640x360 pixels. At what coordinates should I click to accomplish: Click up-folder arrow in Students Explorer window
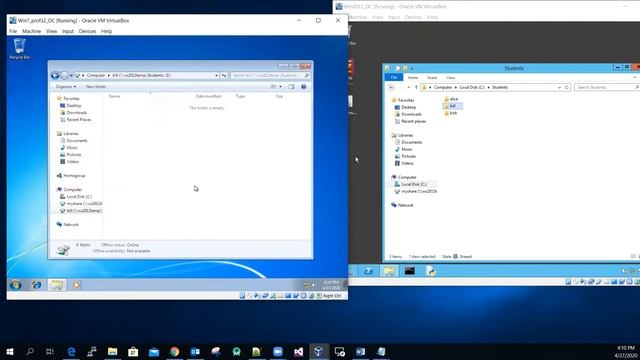coord(416,87)
